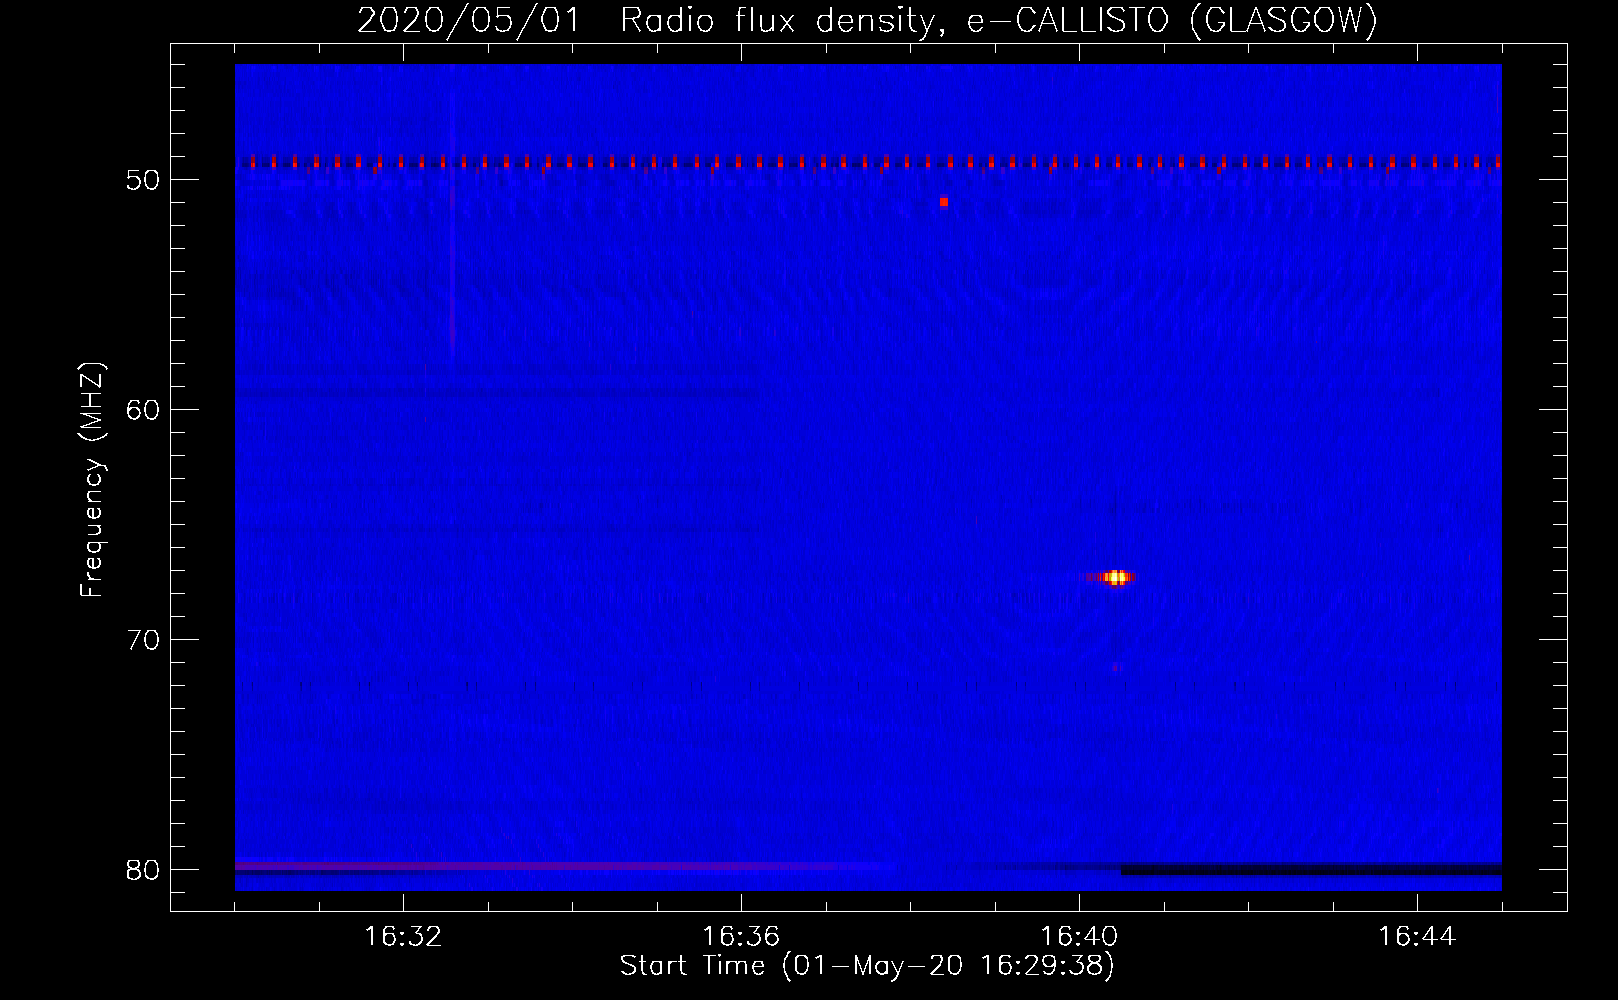The height and width of the screenshot is (1000, 1618).
Task: Click the "Frequency (MHZ)" y-axis title
Action: [92, 480]
